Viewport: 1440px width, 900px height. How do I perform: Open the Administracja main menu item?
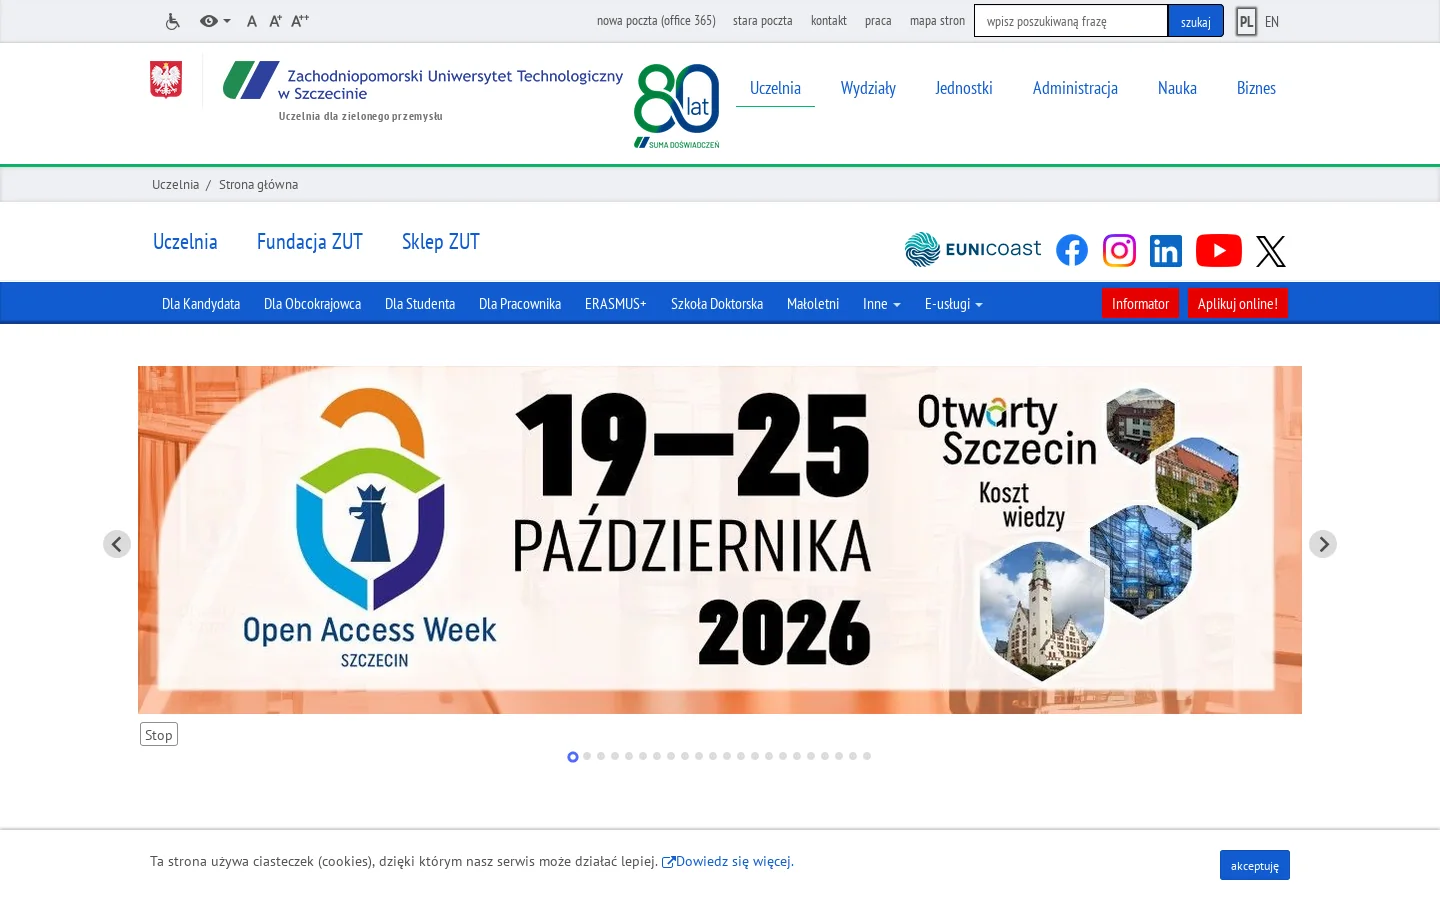[1075, 88]
